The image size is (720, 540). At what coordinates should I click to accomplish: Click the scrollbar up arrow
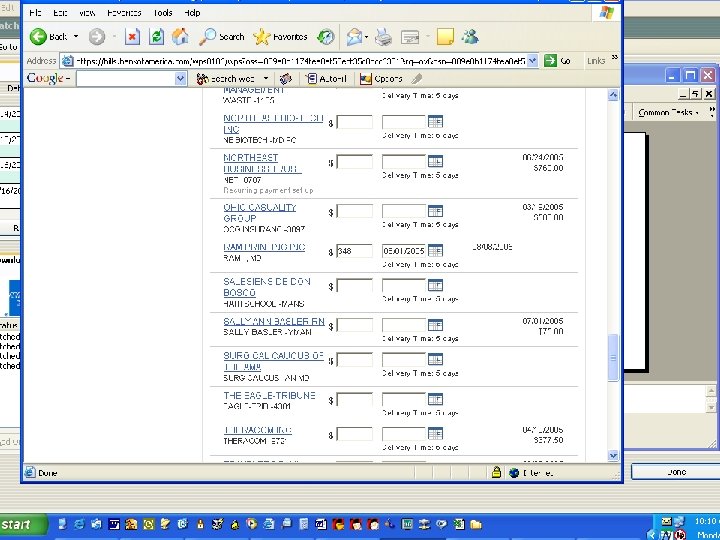[x=613, y=95]
